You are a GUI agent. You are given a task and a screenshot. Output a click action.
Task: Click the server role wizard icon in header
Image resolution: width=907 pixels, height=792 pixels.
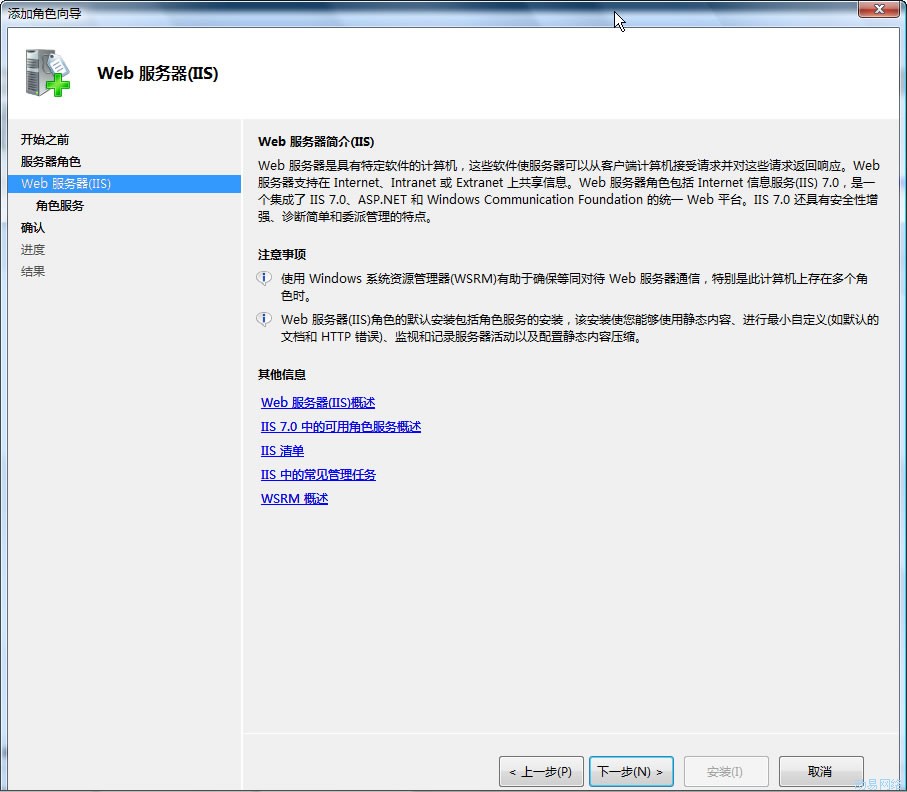click(x=48, y=72)
